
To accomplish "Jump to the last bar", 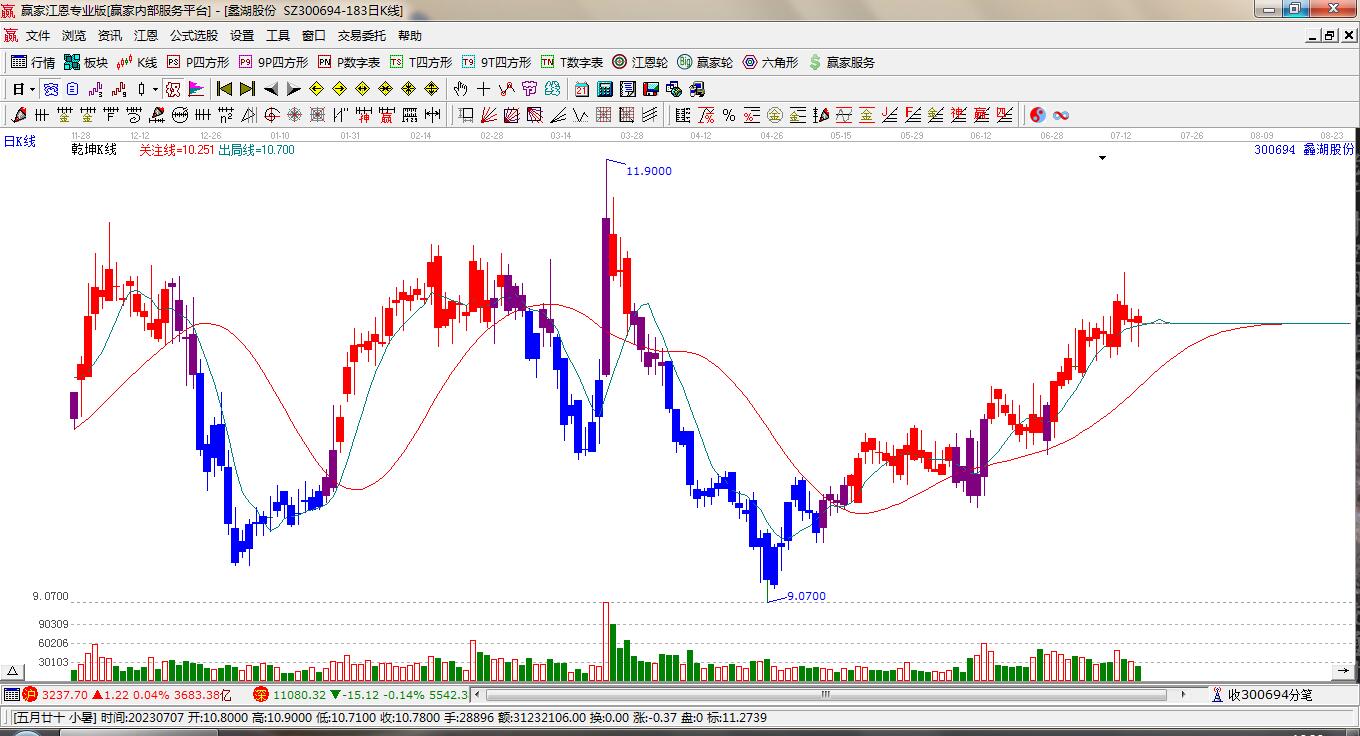I will [247, 89].
